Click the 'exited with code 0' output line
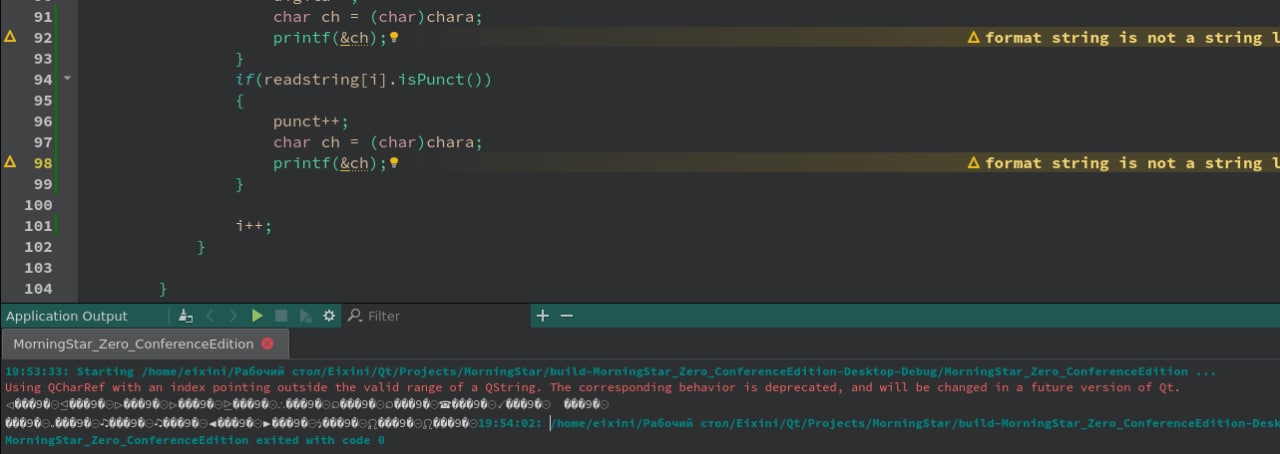Screen dimensions: 1280x454 [x=194, y=440]
